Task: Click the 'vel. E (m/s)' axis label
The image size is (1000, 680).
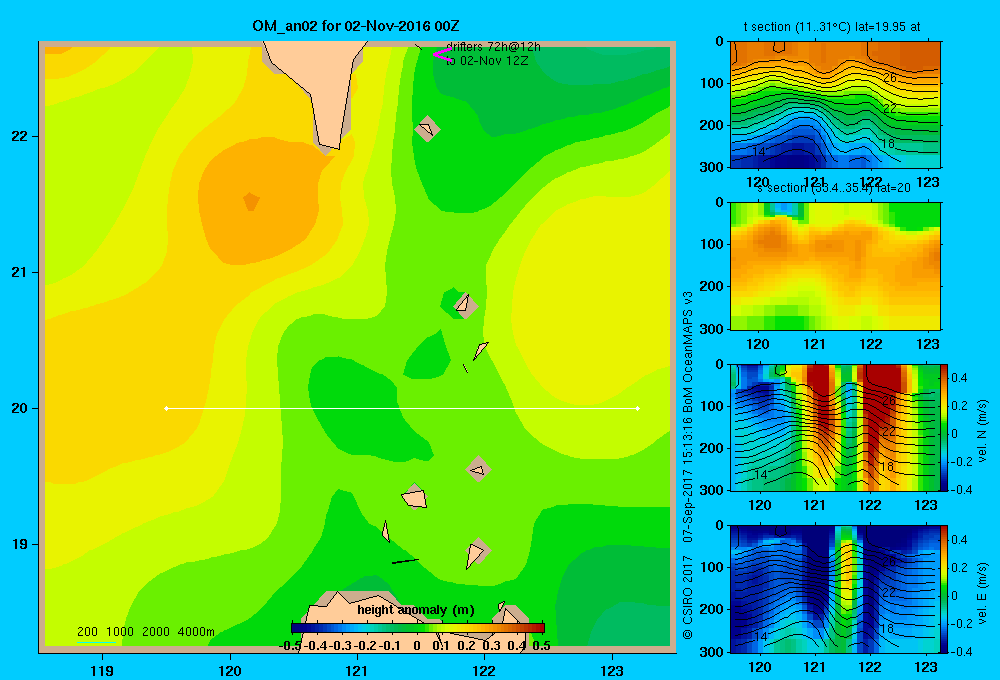Action: [982, 593]
